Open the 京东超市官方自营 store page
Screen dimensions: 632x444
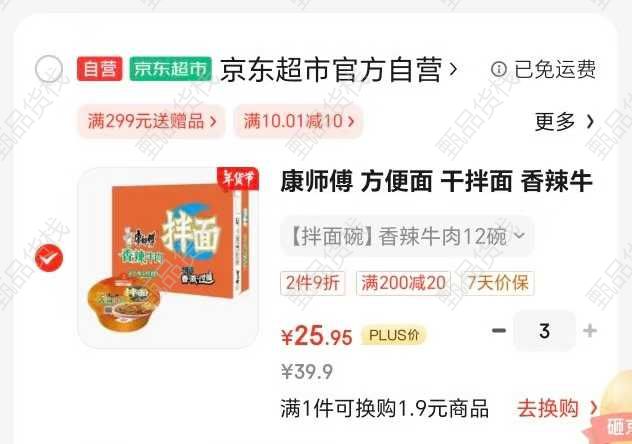point(338,69)
